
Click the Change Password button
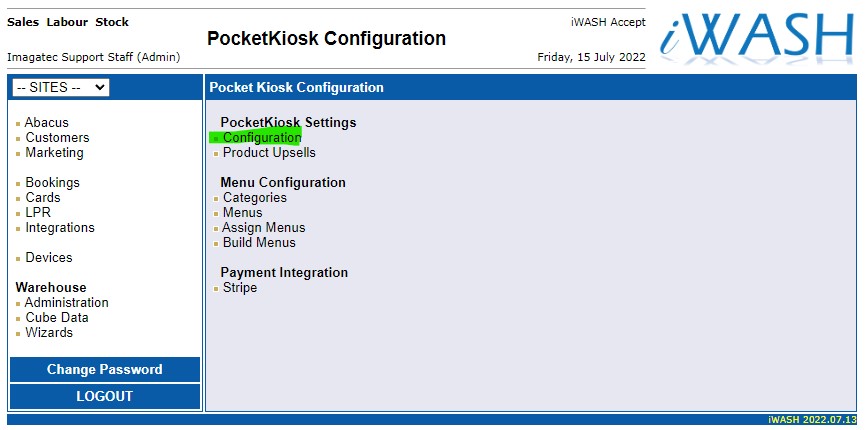pos(104,370)
